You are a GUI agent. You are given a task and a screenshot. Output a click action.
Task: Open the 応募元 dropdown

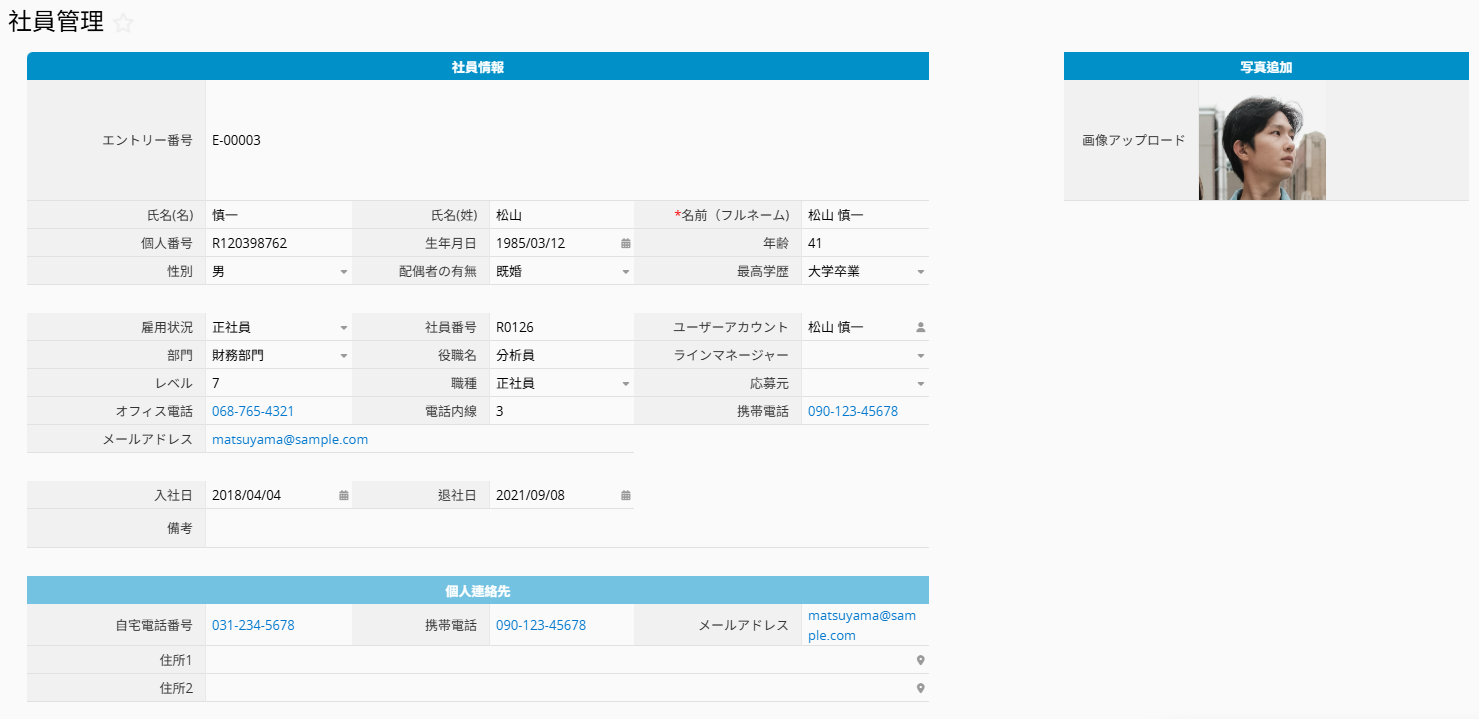pyautogui.click(x=920, y=384)
